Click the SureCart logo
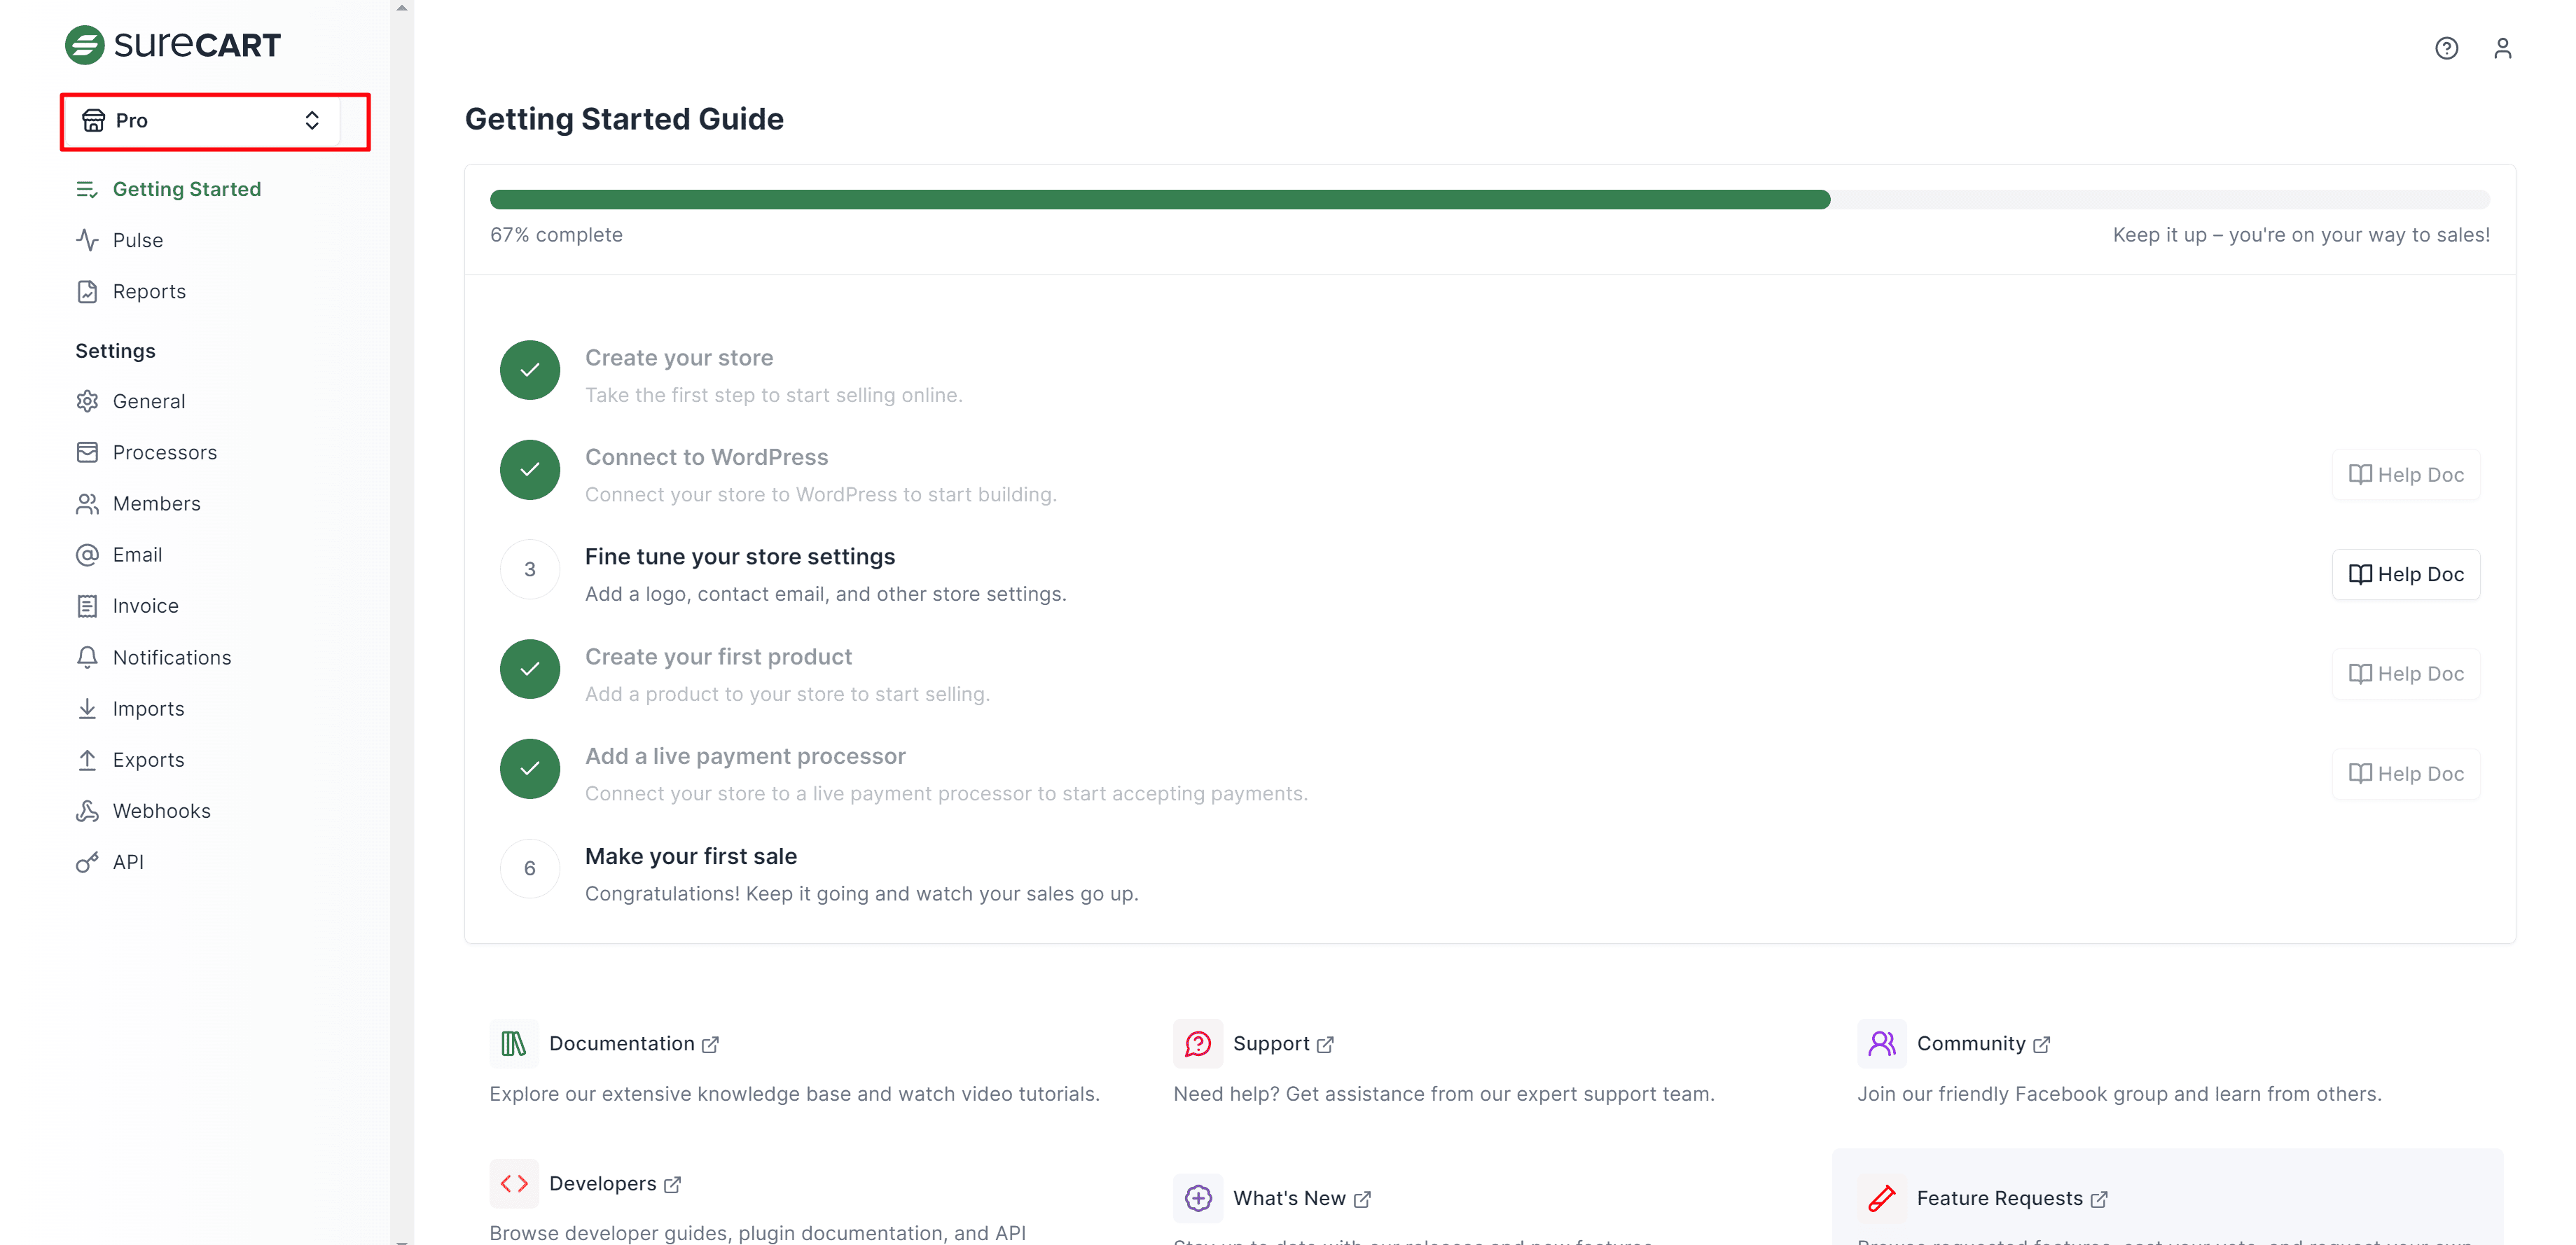Image resolution: width=2576 pixels, height=1245 pixels. click(x=173, y=45)
